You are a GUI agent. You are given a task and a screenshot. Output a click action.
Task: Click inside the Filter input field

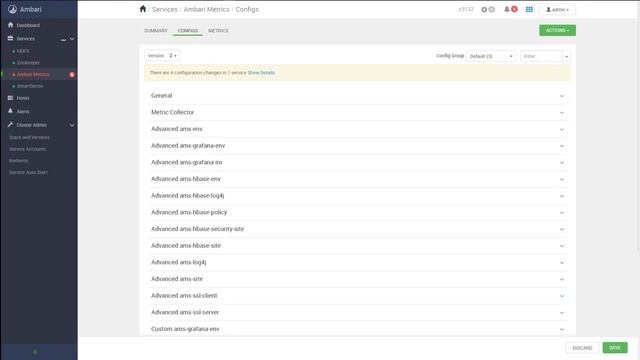(x=542, y=56)
